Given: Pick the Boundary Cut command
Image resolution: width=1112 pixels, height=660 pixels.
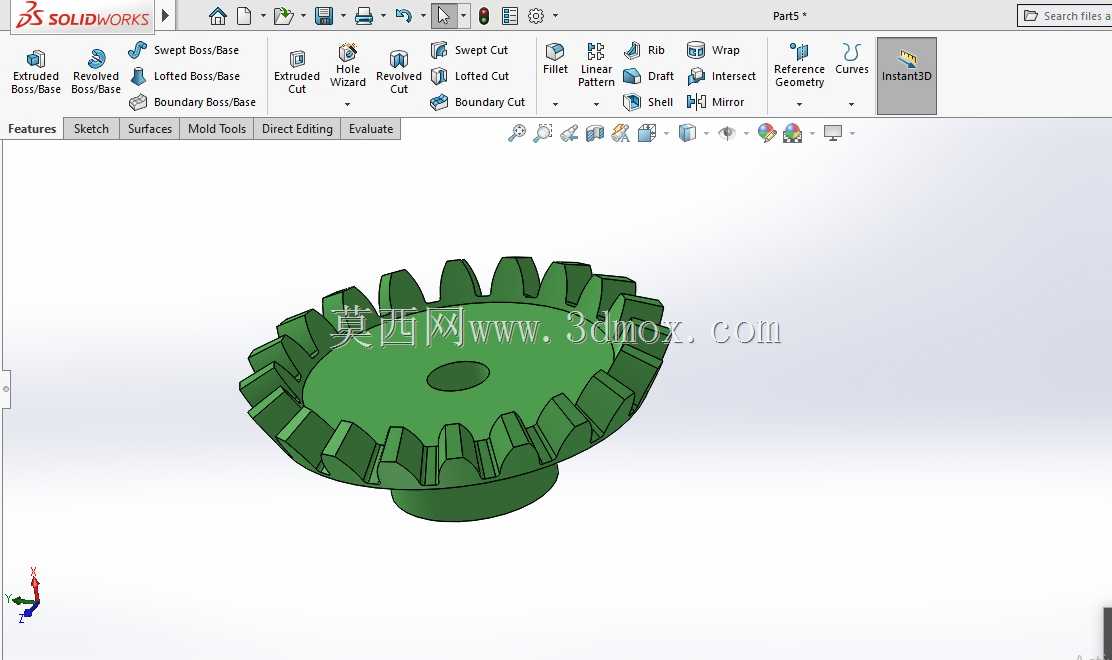Looking at the screenshot, I should pyautogui.click(x=478, y=102).
